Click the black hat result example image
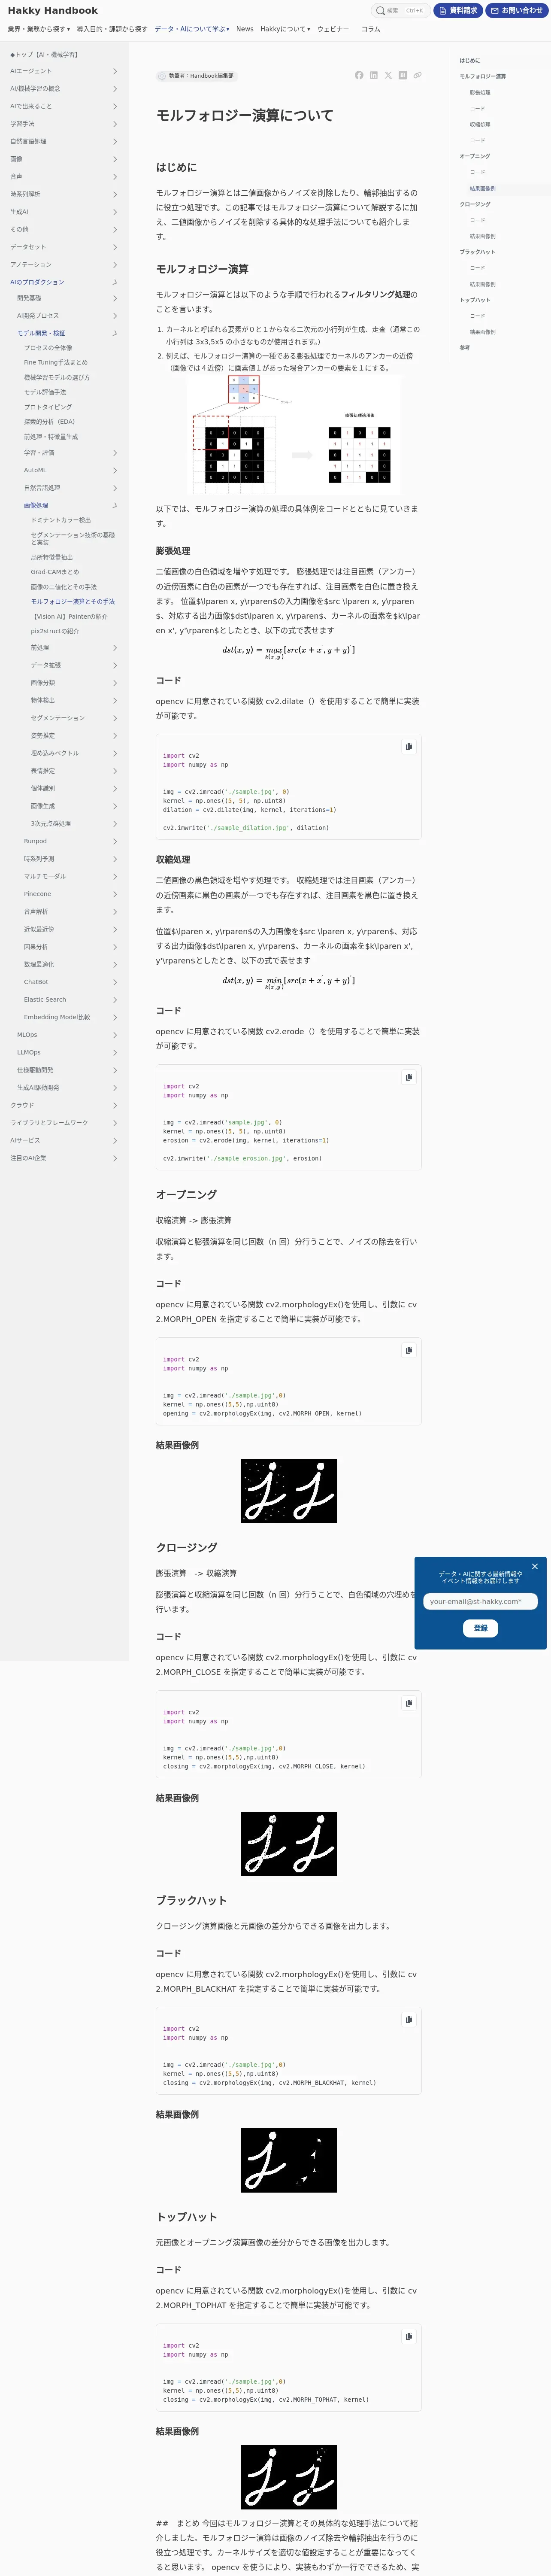 288,2160
